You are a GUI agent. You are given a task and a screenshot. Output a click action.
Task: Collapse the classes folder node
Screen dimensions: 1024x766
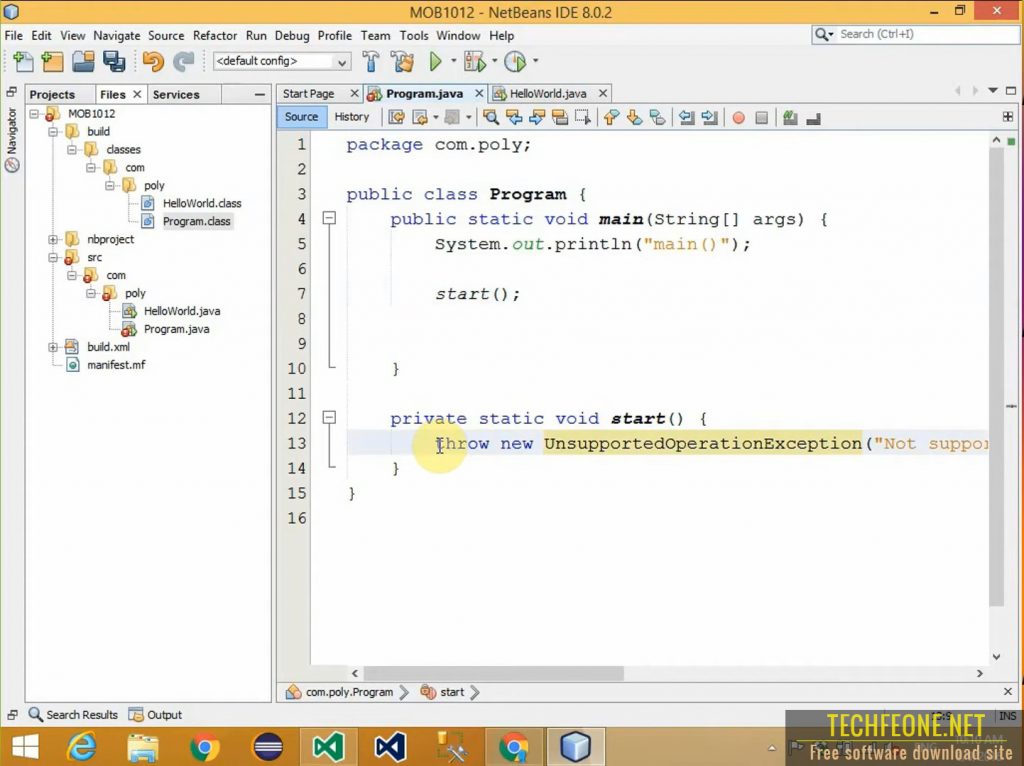72,150
